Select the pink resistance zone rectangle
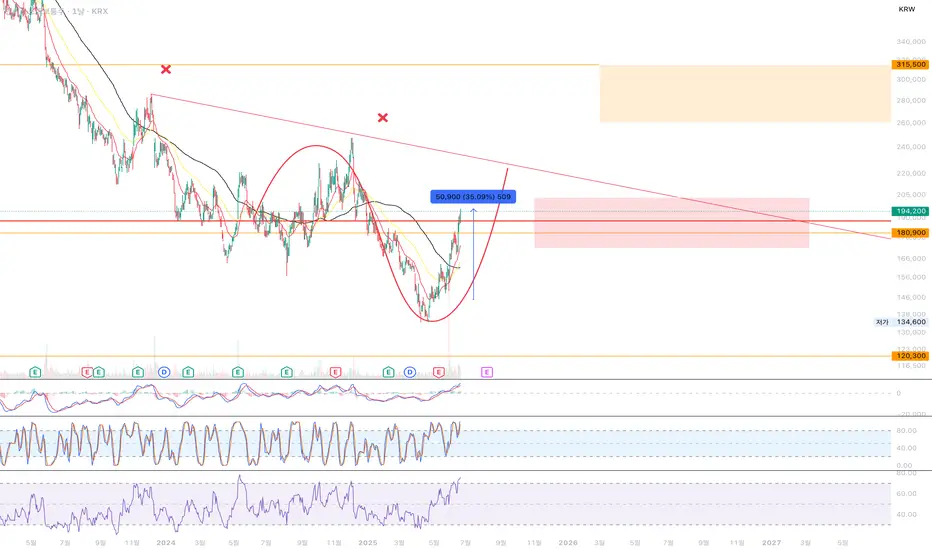This screenshot has width=932, height=550. tap(672, 223)
